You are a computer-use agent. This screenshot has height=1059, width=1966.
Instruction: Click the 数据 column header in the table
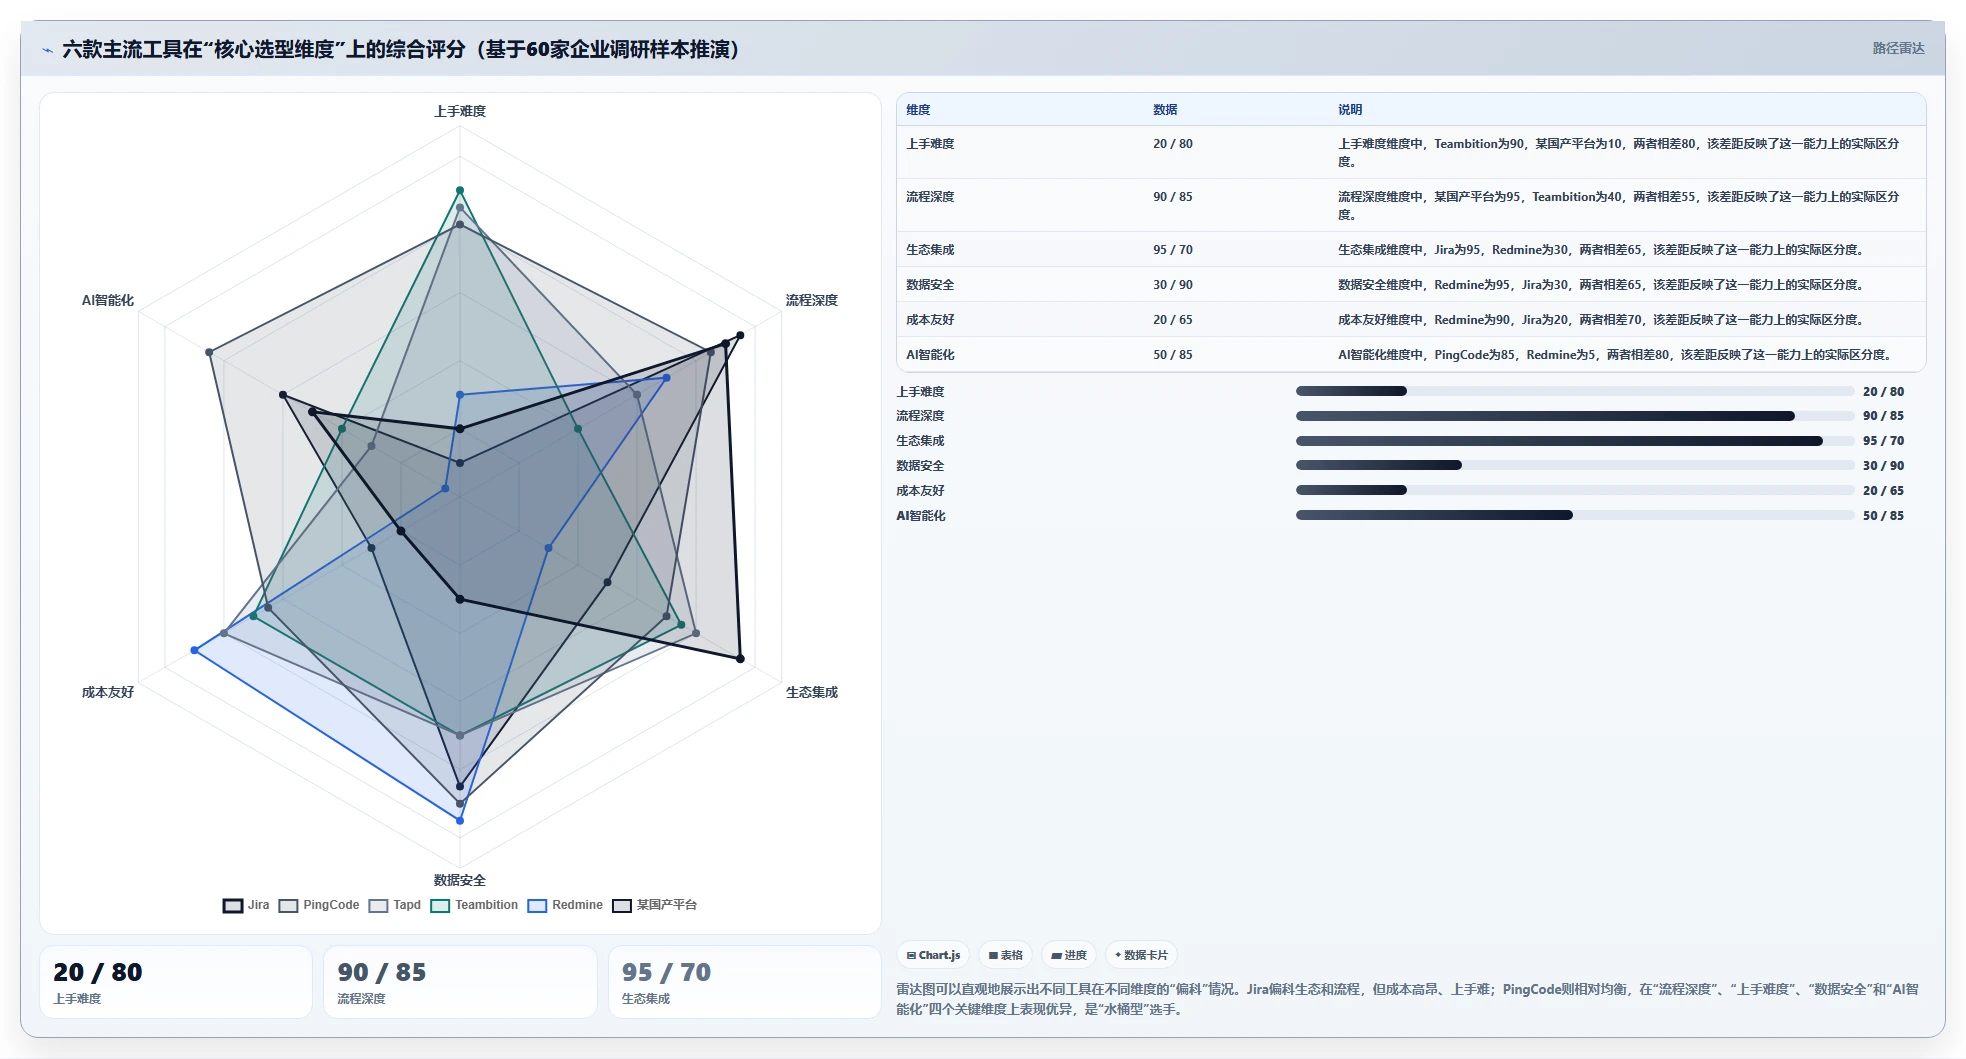coord(1165,110)
